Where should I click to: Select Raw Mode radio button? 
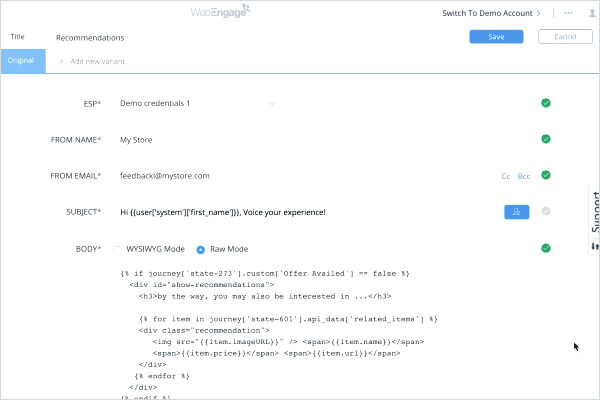(201, 249)
